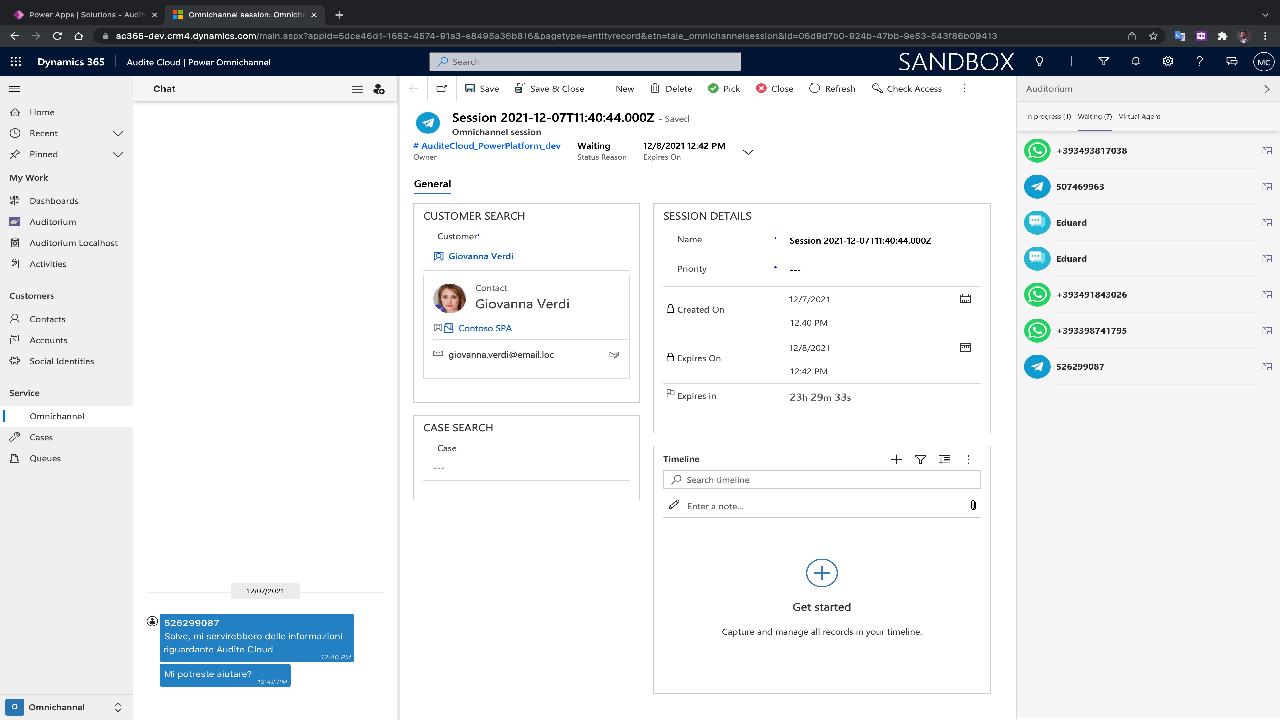Screen dimensions: 1280x720
Task: Collapse the Auditorium side panel arrow
Action: coord(1267,89)
